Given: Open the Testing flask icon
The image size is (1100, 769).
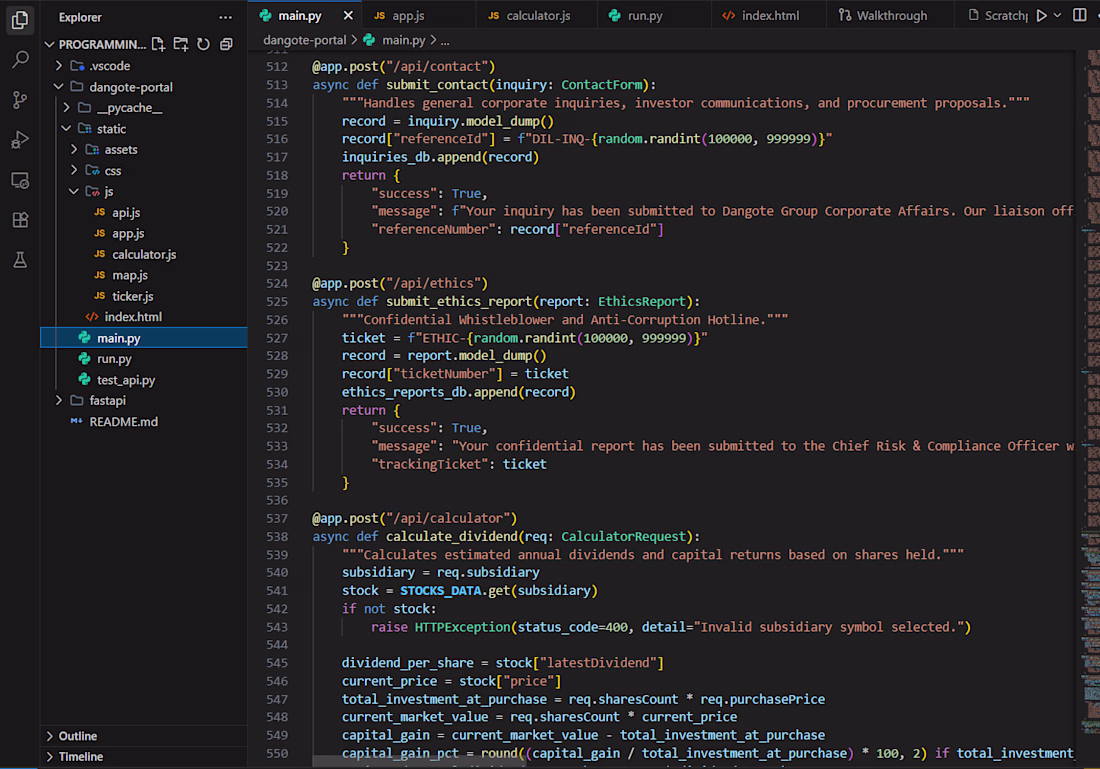Looking at the screenshot, I should coord(20,260).
